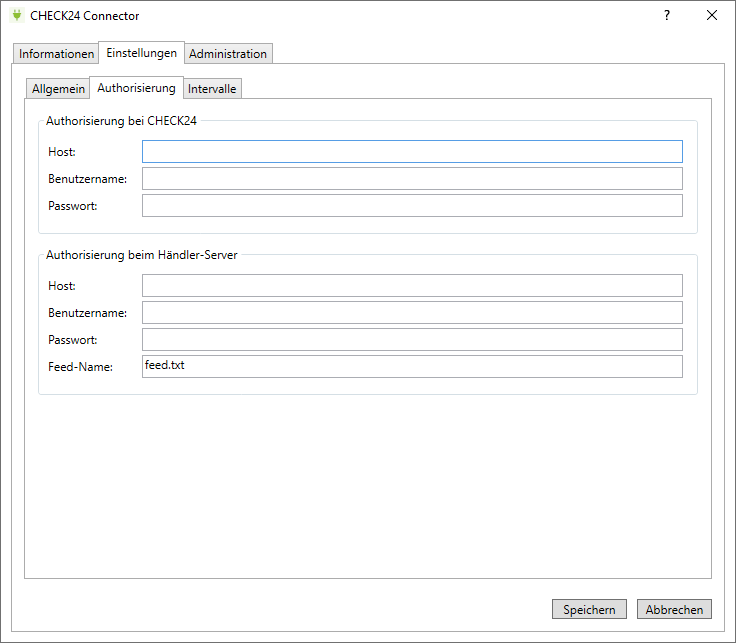The width and height of the screenshot is (736, 643).
Task: Select the Einstellungen tab
Action: pyautogui.click(x=141, y=53)
